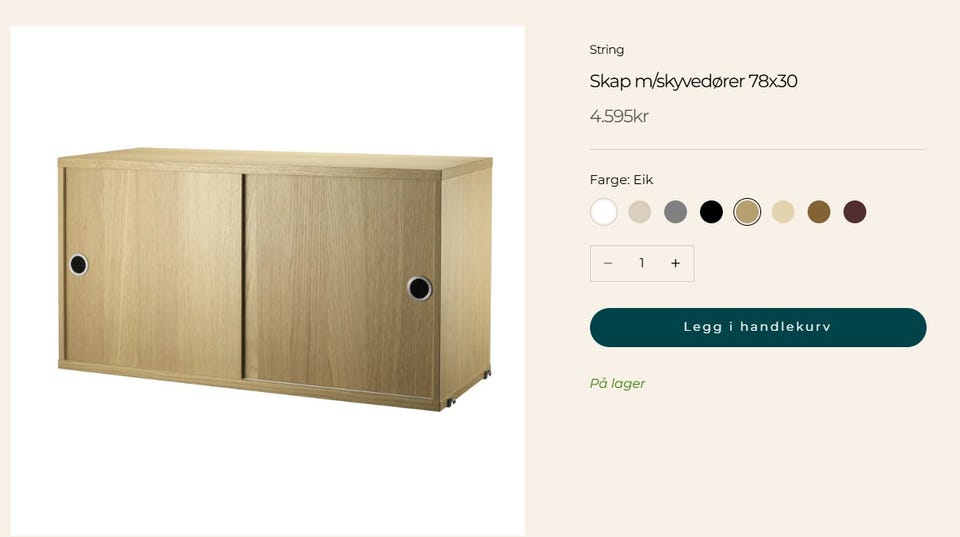The height and width of the screenshot is (537, 960).
Task: Click the selected Eik oak swatch
Action: tap(747, 212)
